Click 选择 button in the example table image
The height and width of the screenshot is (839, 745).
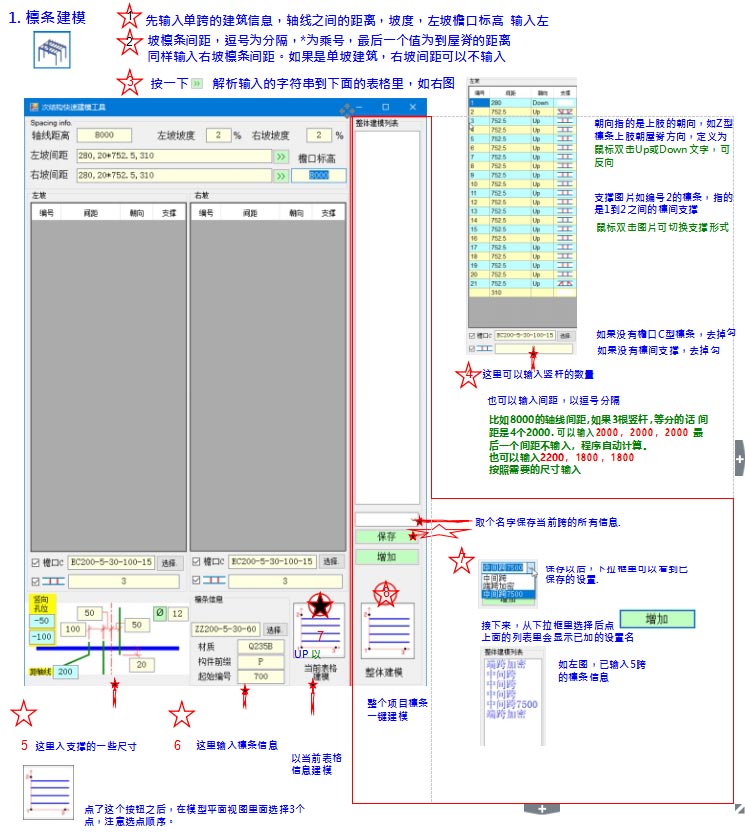pos(565,336)
